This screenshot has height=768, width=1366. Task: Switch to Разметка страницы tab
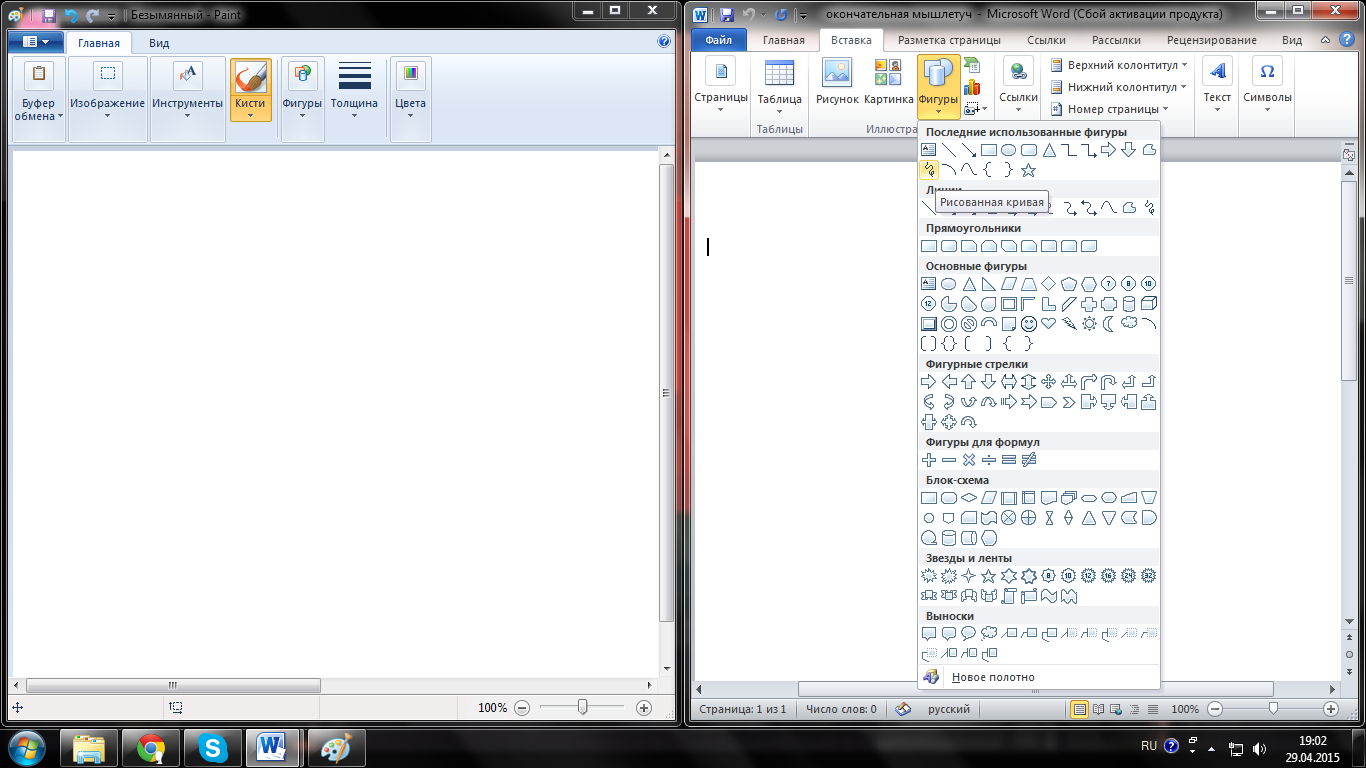pos(949,41)
